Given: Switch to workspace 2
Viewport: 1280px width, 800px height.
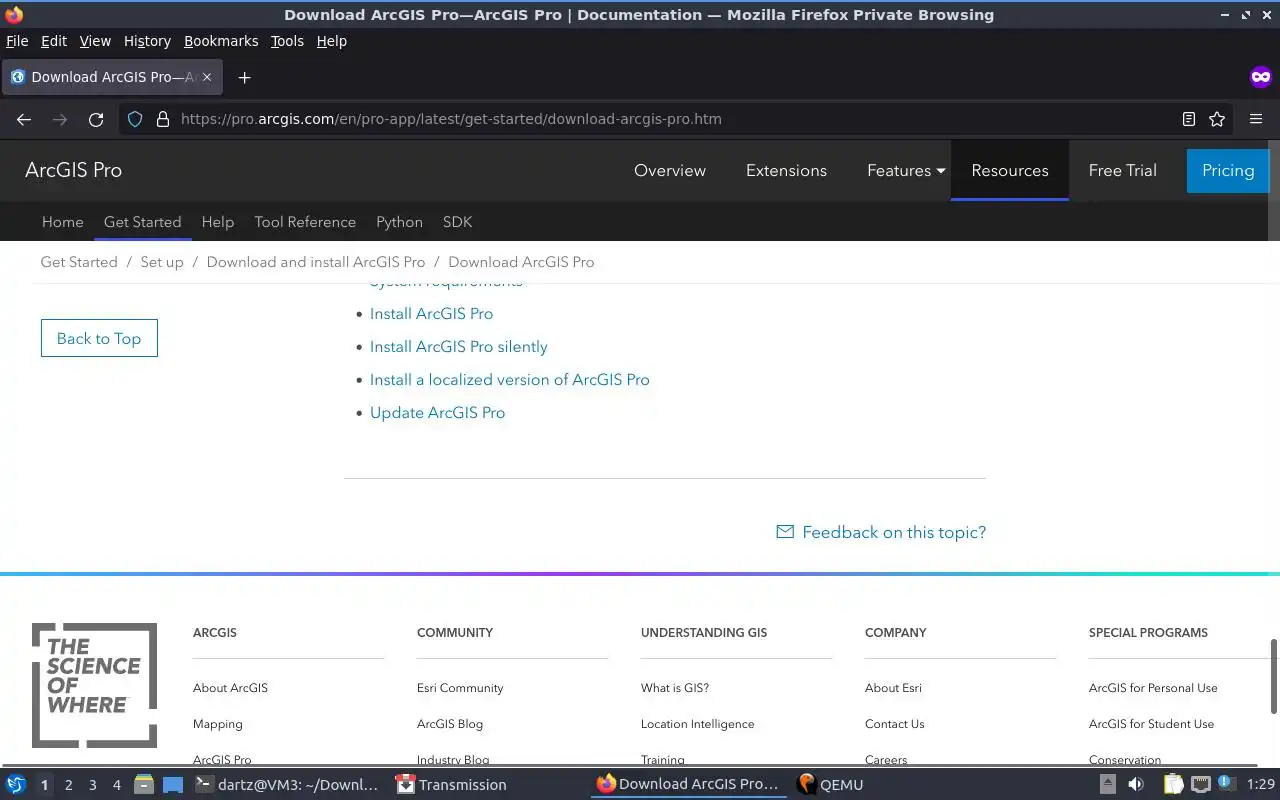Looking at the screenshot, I should point(68,785).
